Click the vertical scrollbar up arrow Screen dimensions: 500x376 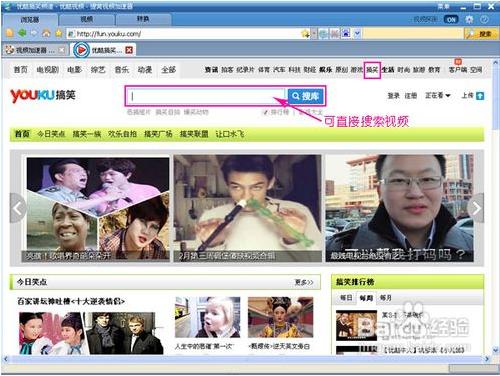coord(496,63)
